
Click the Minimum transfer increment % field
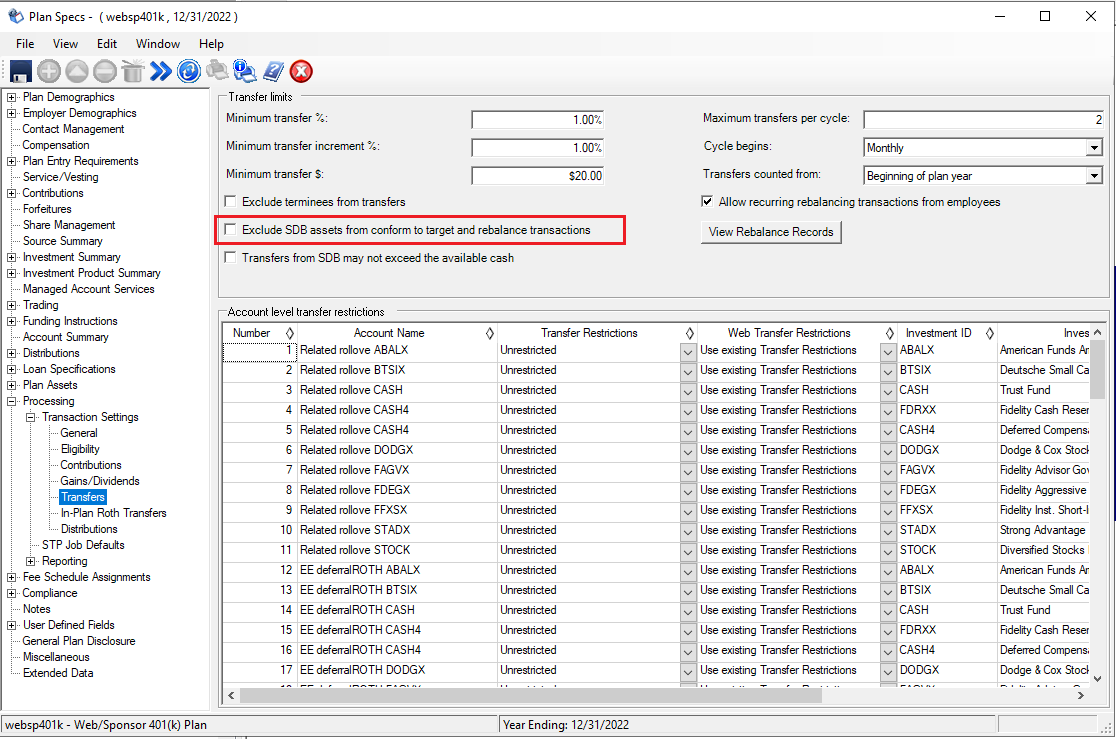(x=537, y=147)
